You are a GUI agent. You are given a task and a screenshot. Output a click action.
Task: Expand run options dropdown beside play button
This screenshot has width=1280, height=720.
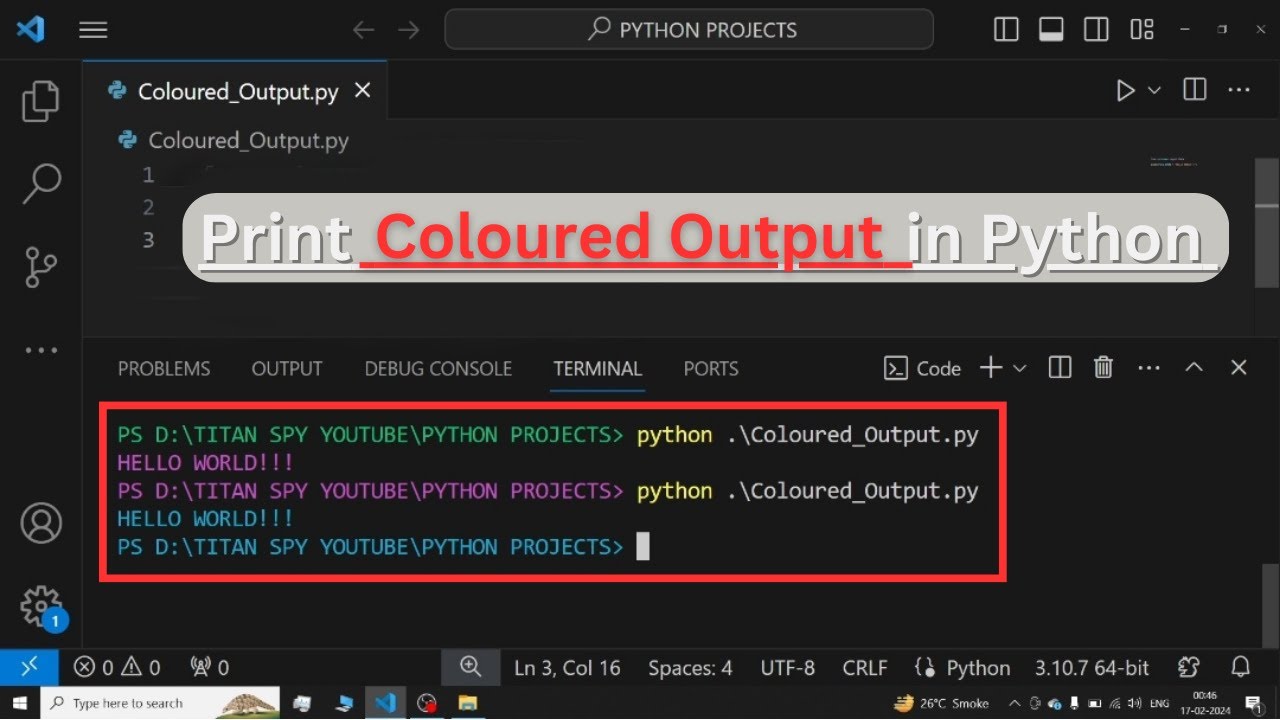[1154, 91]
